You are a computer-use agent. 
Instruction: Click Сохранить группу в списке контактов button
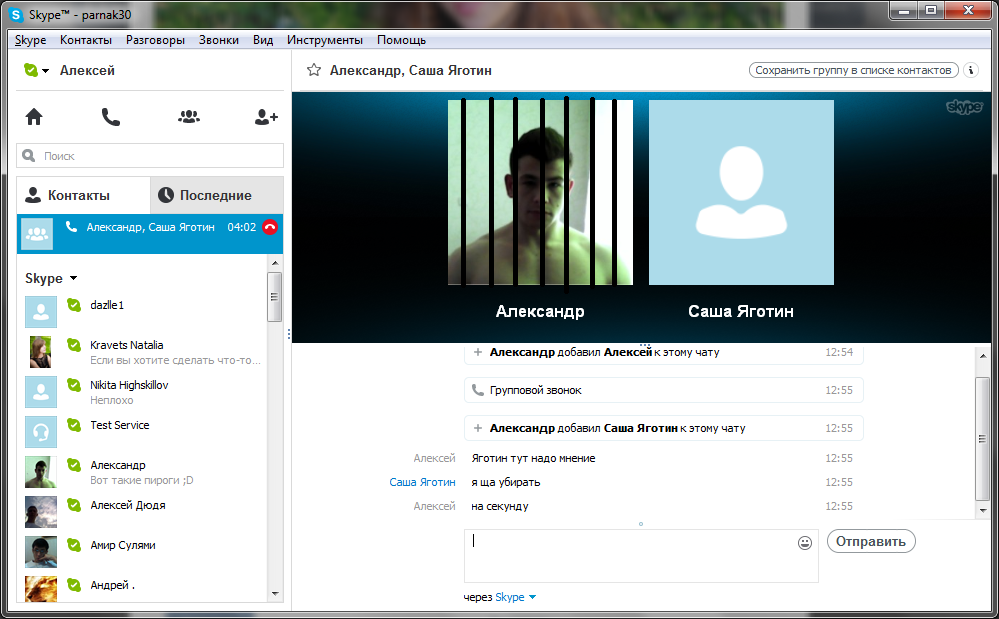[854, 70]
